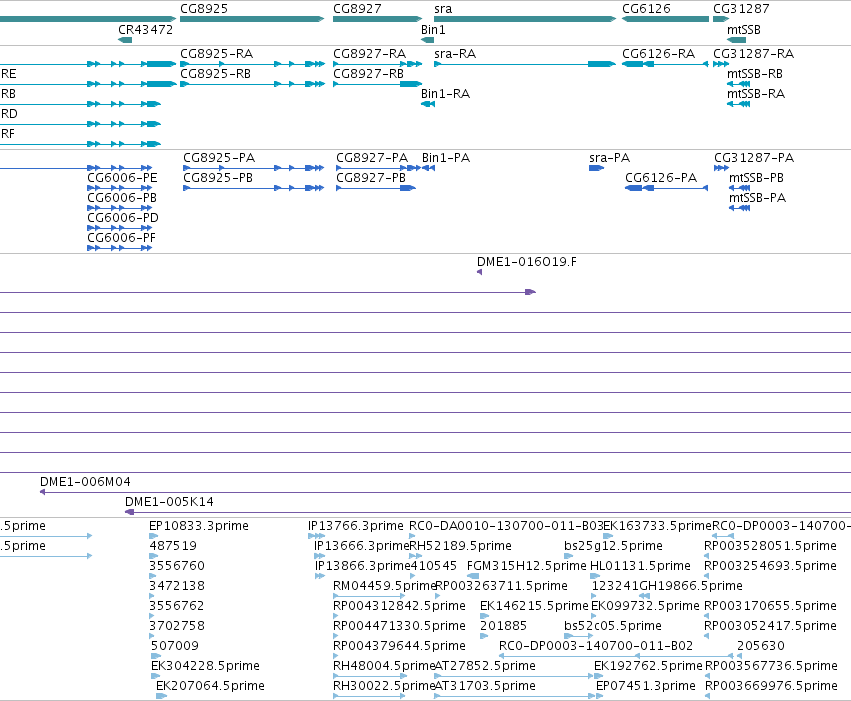
Task: Click the EP10833.3prime EST label
Action: 199,526
